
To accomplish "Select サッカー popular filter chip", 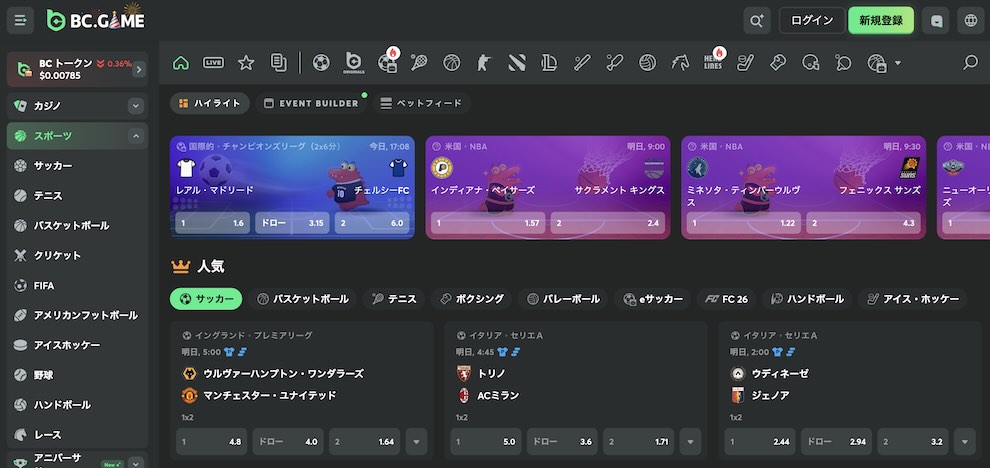I will tap(206, 299).
